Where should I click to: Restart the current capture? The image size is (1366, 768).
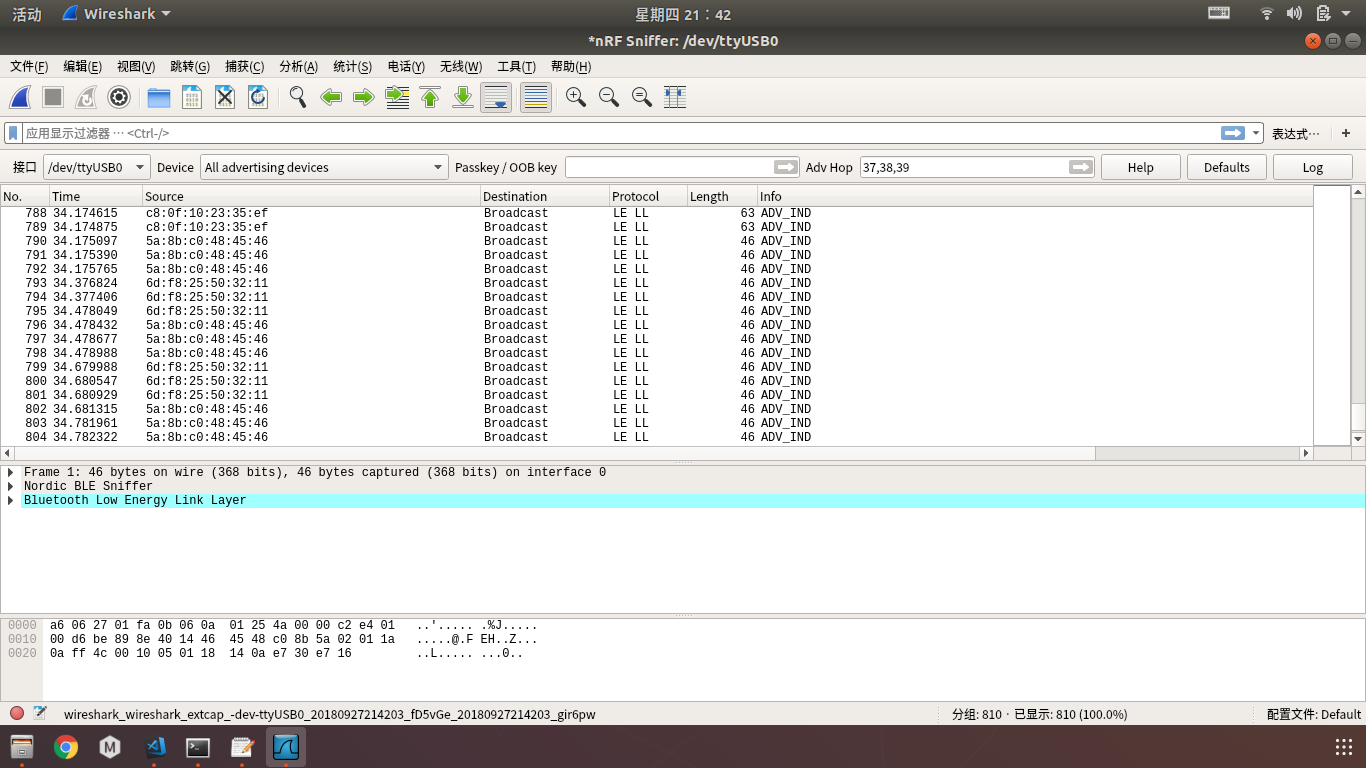pyautogui.click(x=86, y=97)
